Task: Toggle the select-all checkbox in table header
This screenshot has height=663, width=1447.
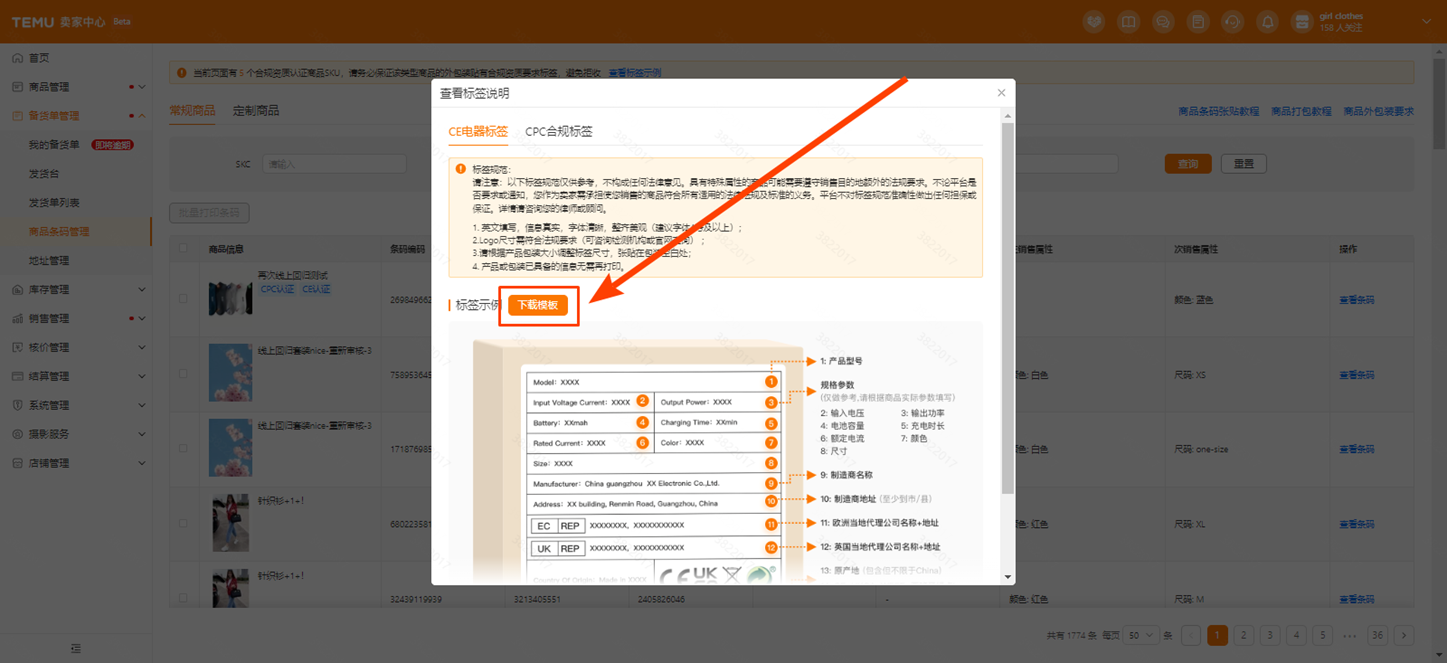Action: (x=182, y=249)
